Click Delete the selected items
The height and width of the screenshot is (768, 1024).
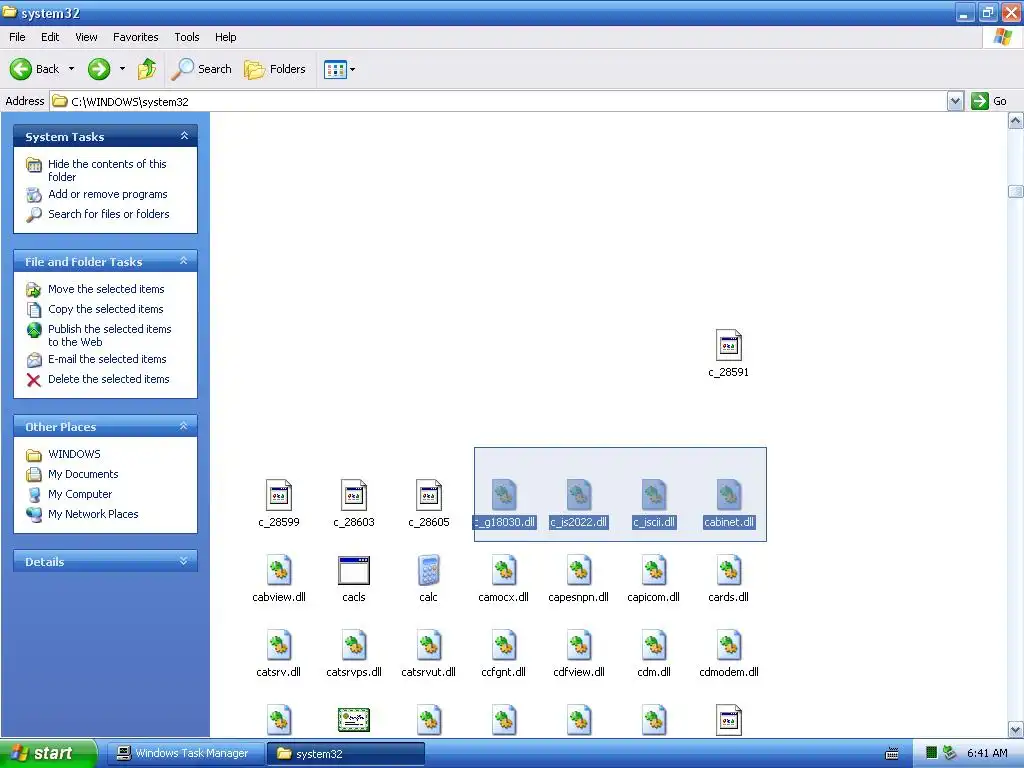108,379
